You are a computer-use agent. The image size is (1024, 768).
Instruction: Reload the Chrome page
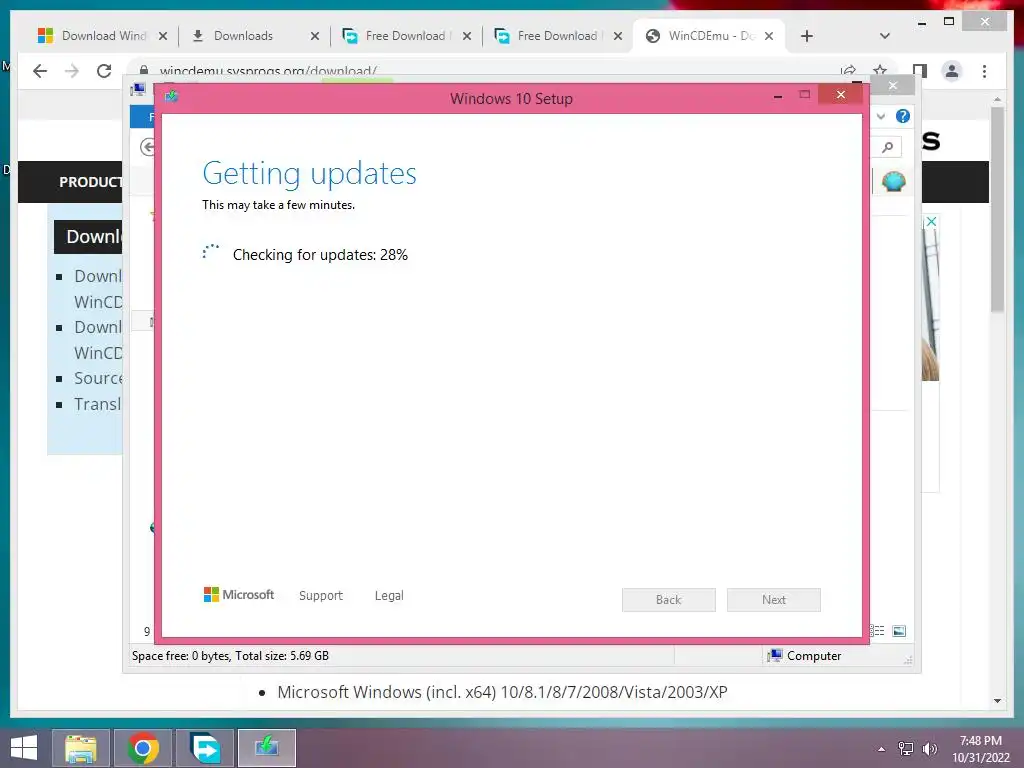tap(104, 71)
